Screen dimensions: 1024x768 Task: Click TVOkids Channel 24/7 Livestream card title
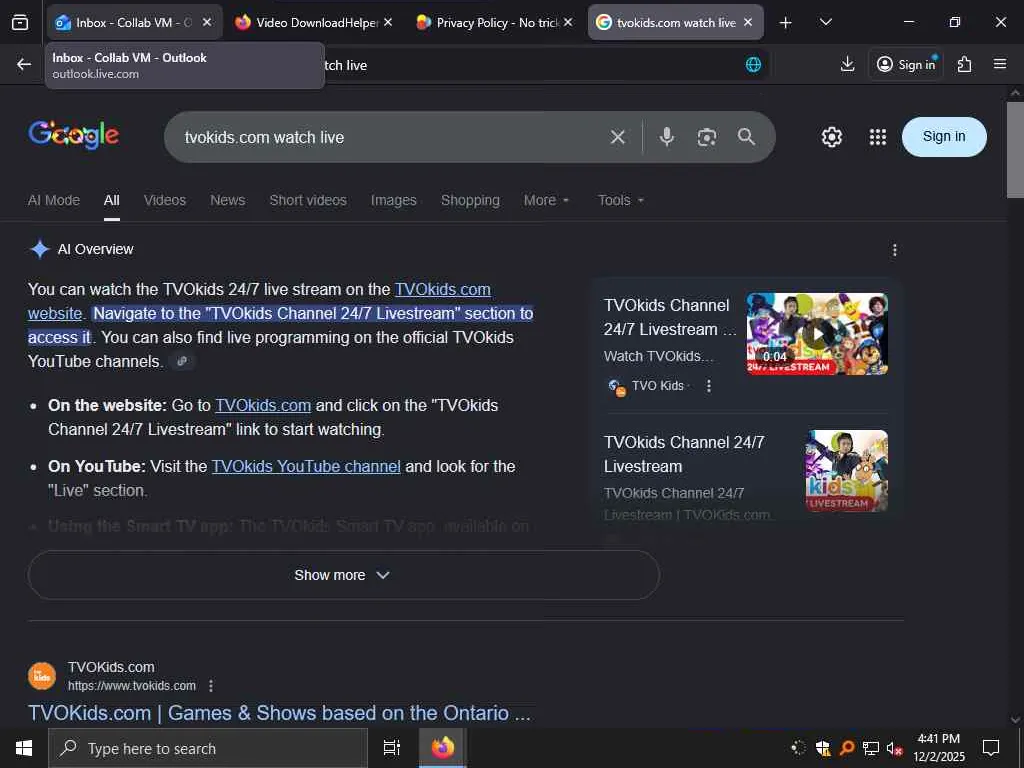pyautogui.click(x=684, y=455)
